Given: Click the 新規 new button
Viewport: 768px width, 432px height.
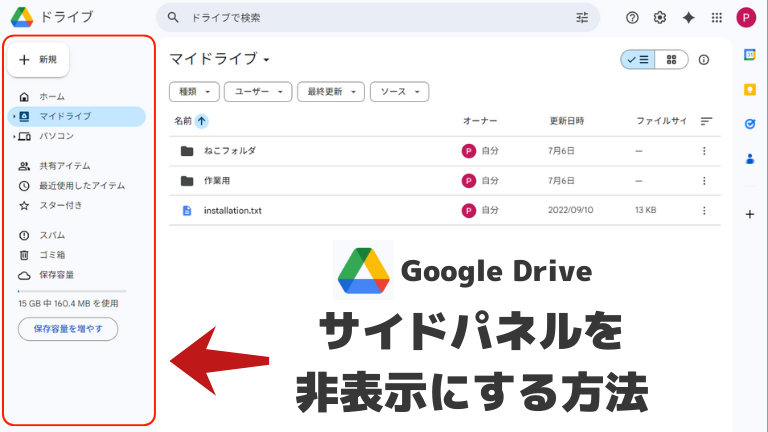Looking at the screenshot, I should 39,60.
